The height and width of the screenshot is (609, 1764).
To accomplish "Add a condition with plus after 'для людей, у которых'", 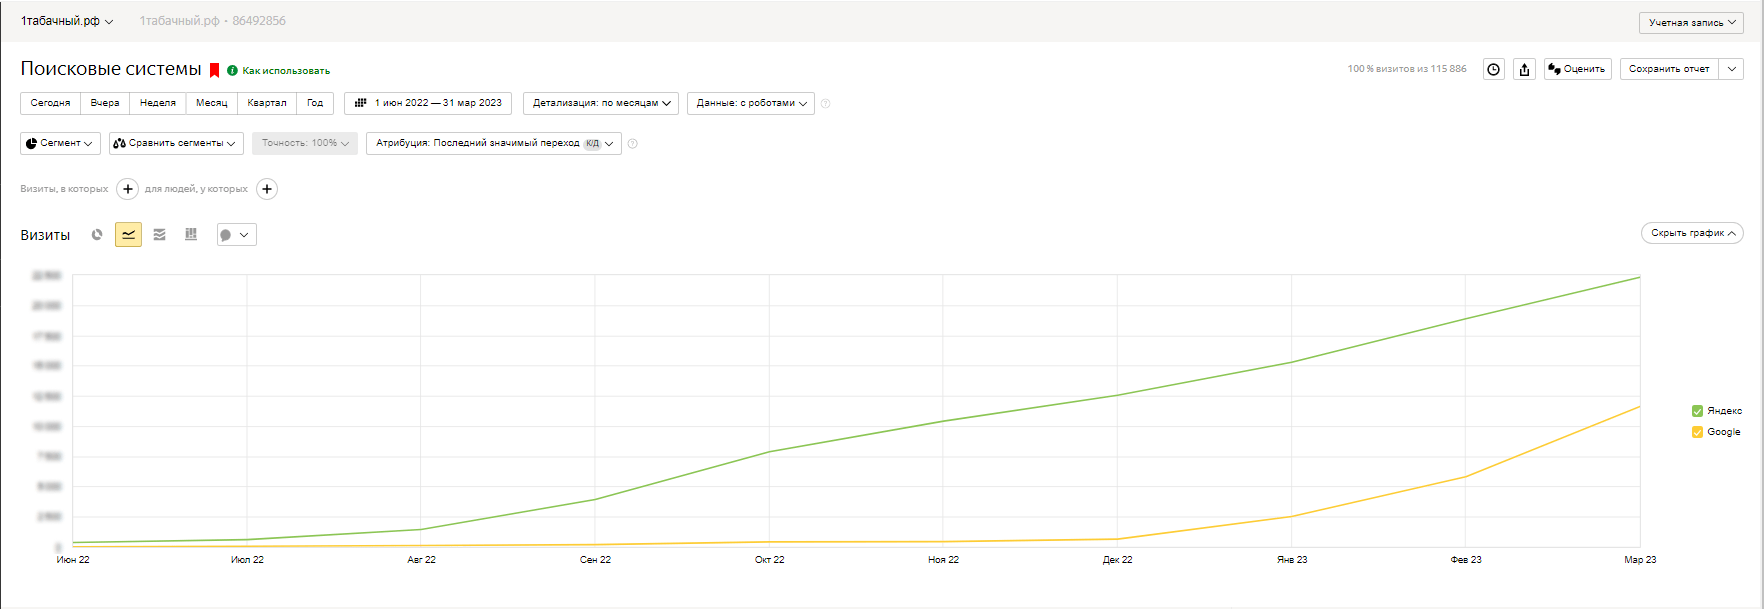I will [x=267, y=189].
